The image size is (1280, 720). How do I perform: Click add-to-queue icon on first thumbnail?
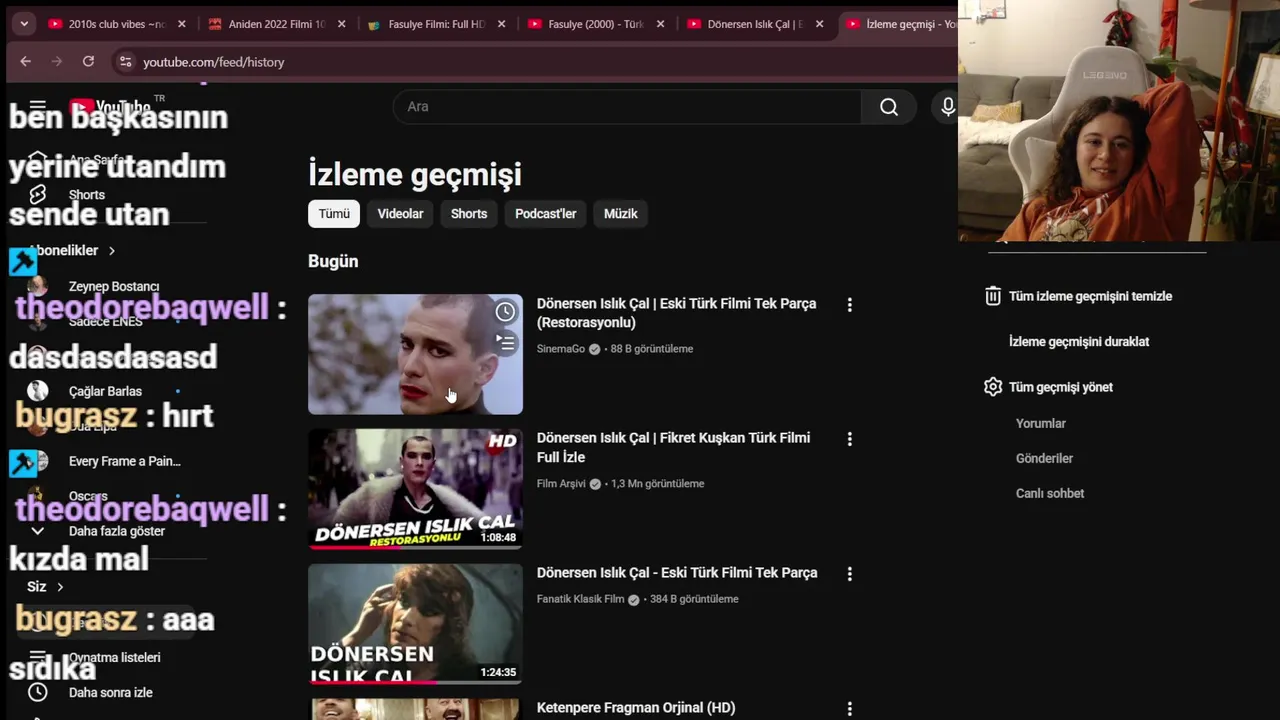point(506,343)
